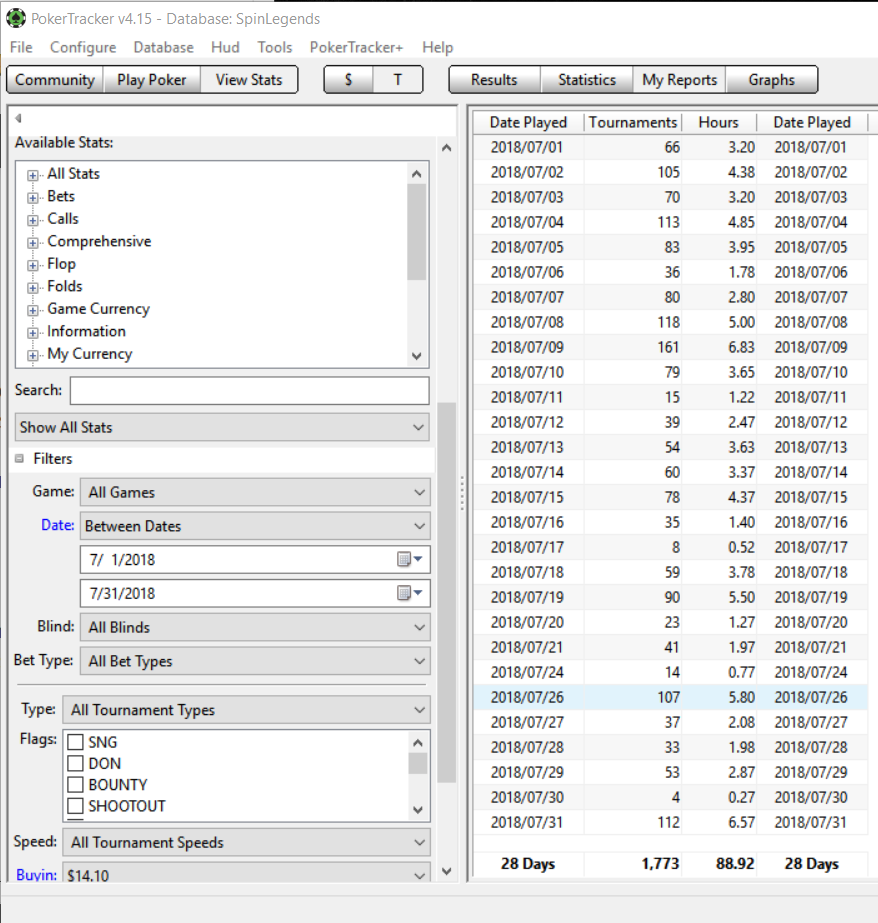
Task: Select the T tournaments button
Action: coord(398,79)
